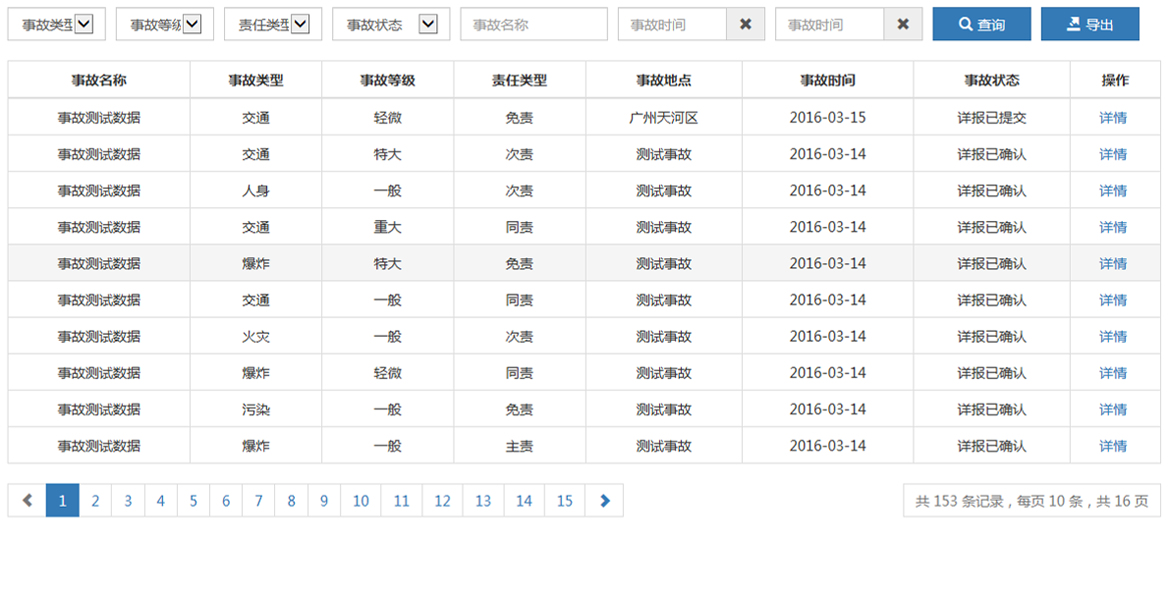Go to page 5
This screenshot has height=600, width=1170.
click(193, 500)
